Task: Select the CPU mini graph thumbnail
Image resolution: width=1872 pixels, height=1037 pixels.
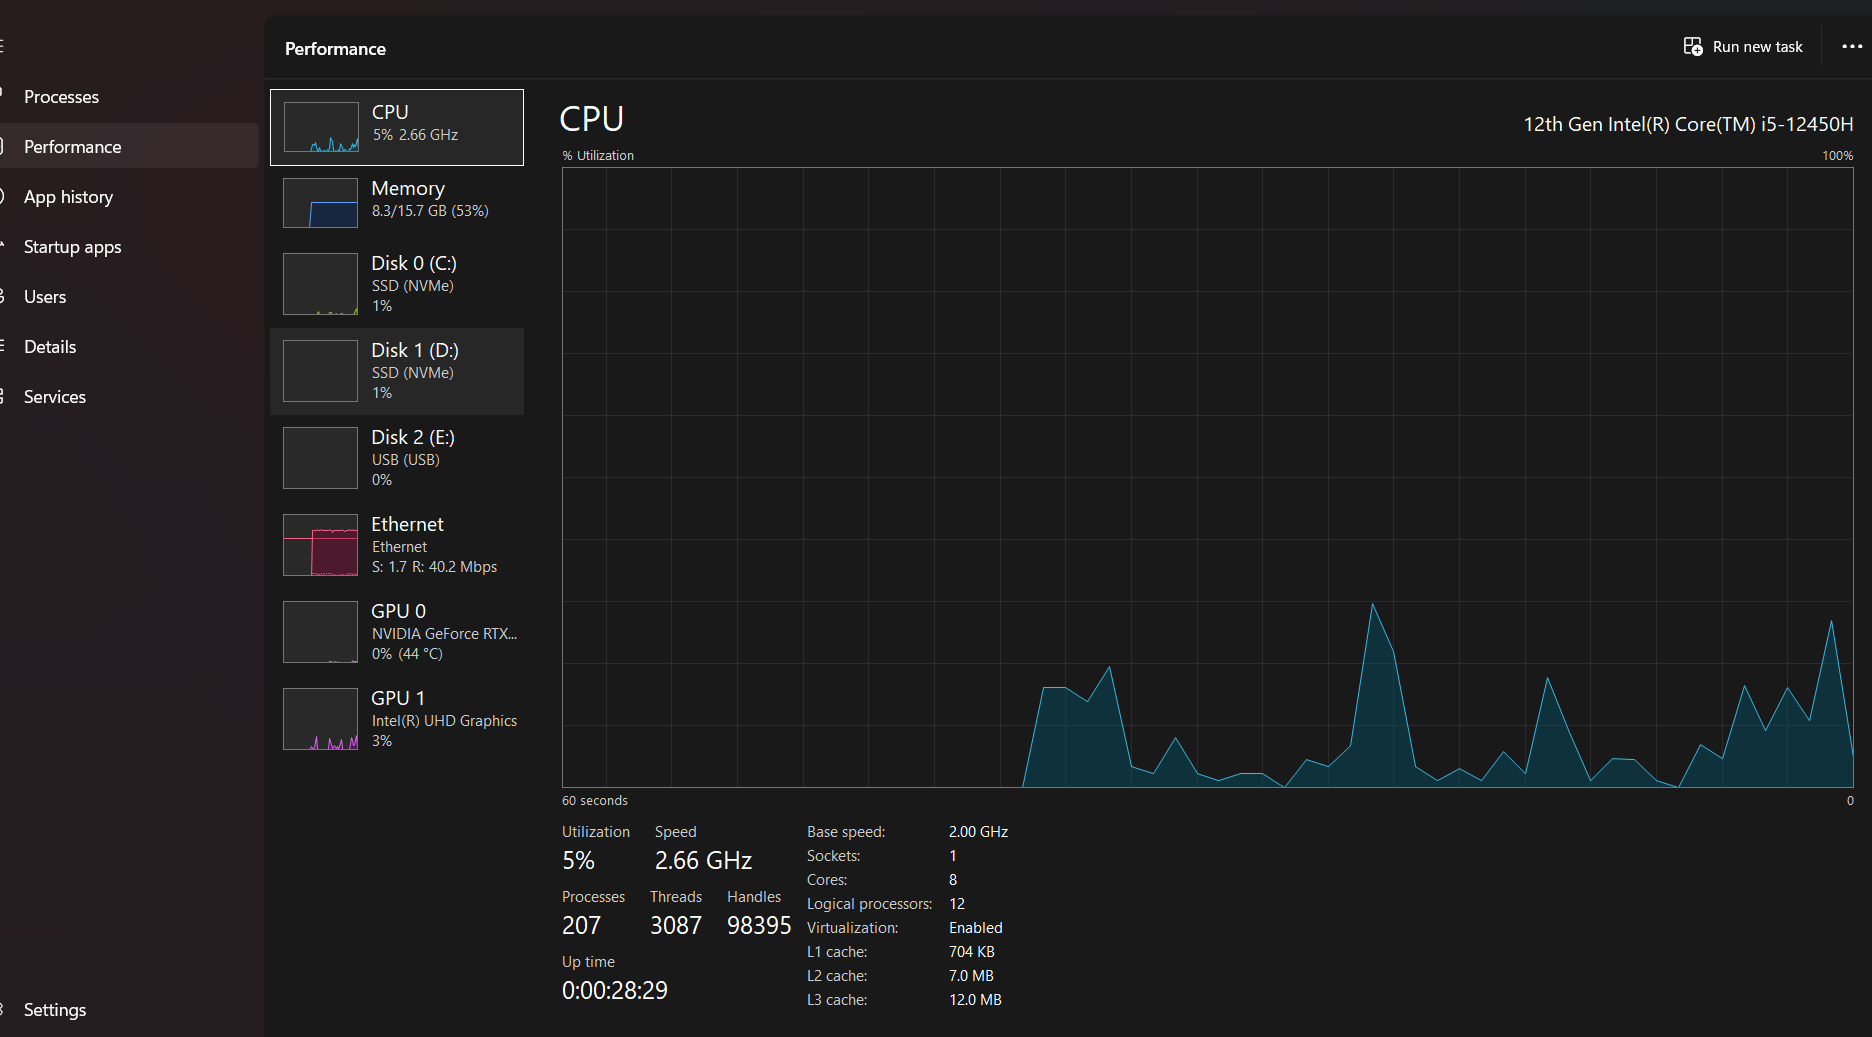Action: (x=321, y=127)
